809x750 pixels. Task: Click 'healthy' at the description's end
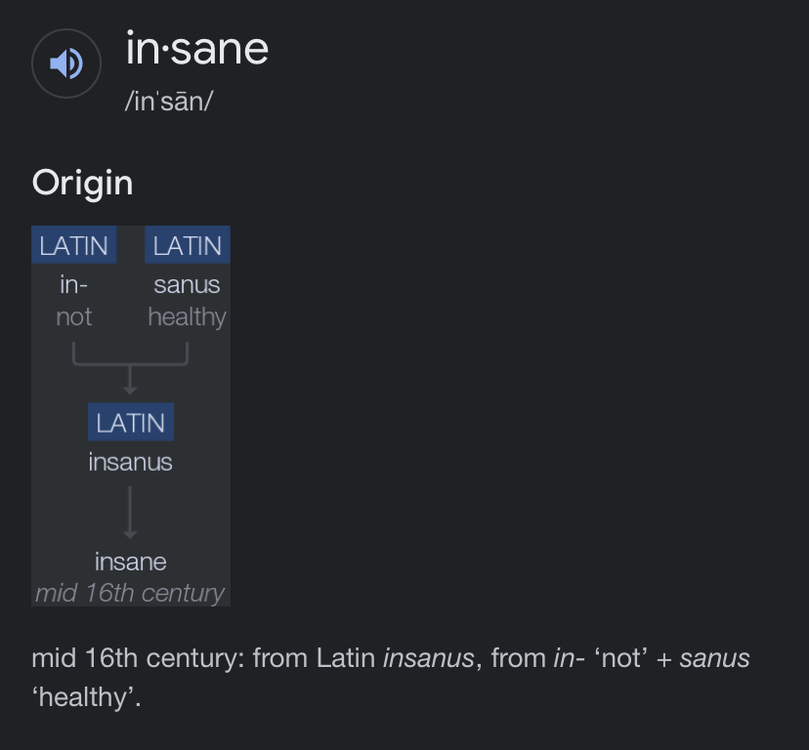(x=86, y=697)
